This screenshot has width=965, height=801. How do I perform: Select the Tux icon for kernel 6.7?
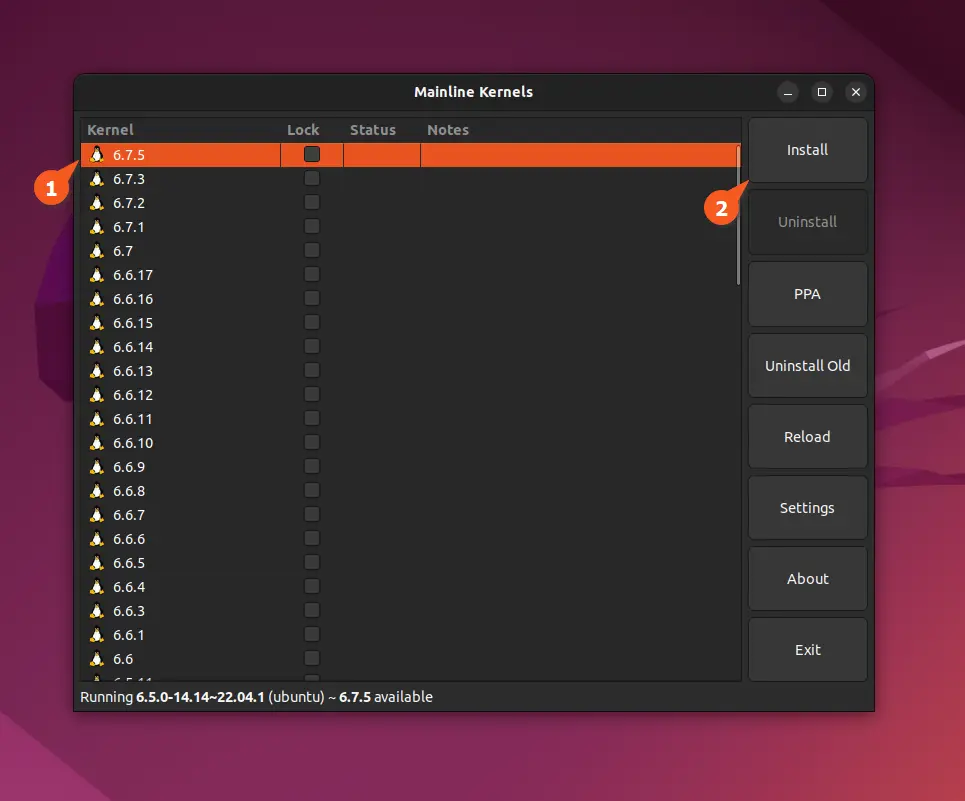(97, 251)
